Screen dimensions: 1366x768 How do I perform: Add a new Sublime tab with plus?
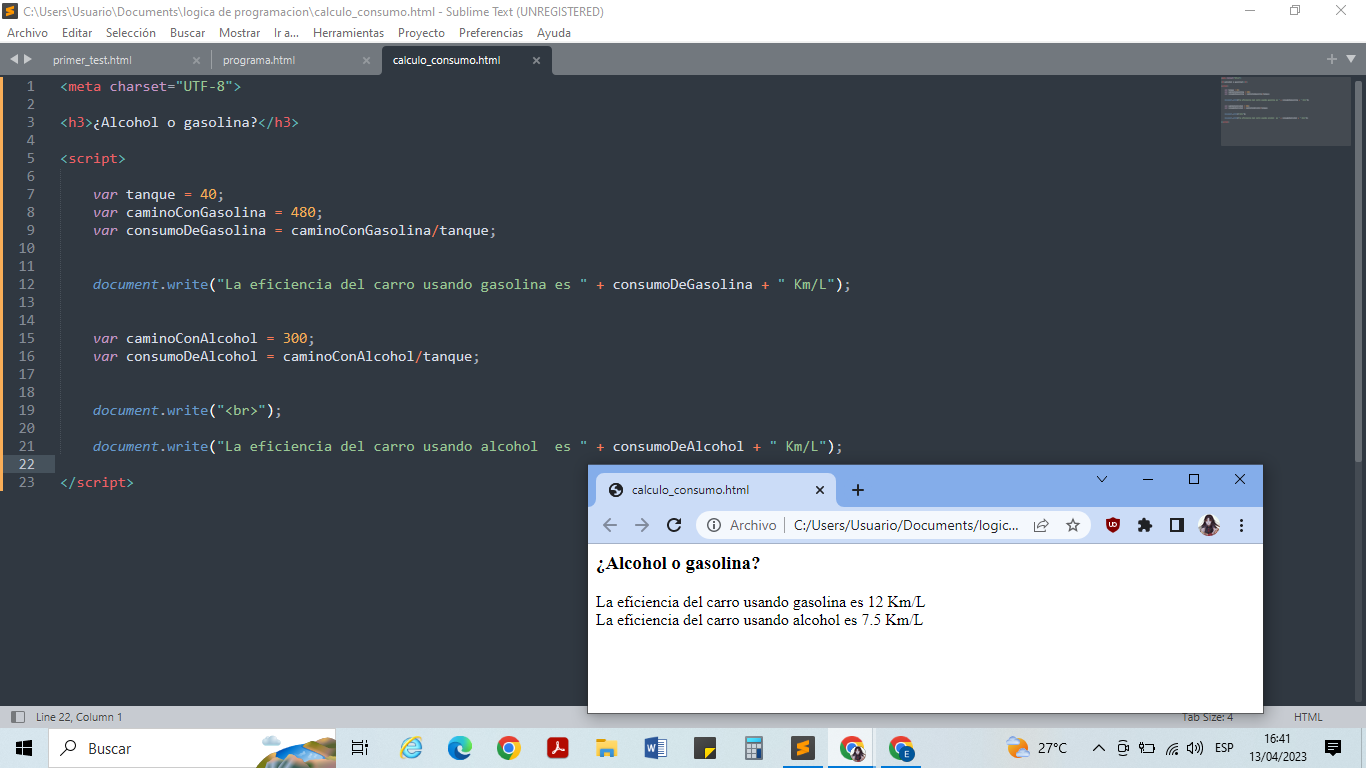pos(1332,59)
